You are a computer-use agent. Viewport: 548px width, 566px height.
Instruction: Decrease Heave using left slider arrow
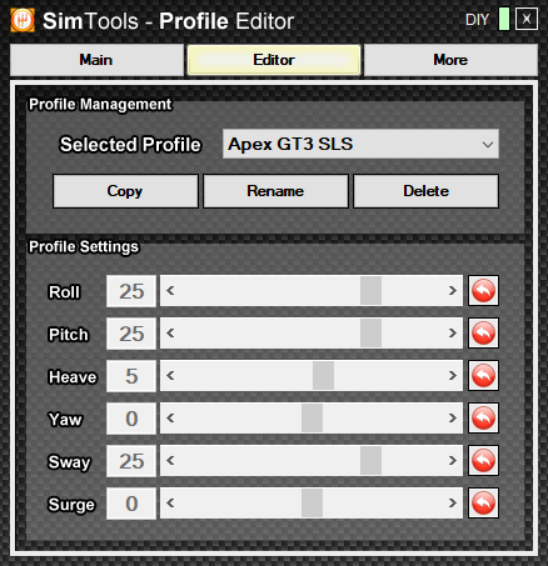pyautogui.click(x=170, y=375)
